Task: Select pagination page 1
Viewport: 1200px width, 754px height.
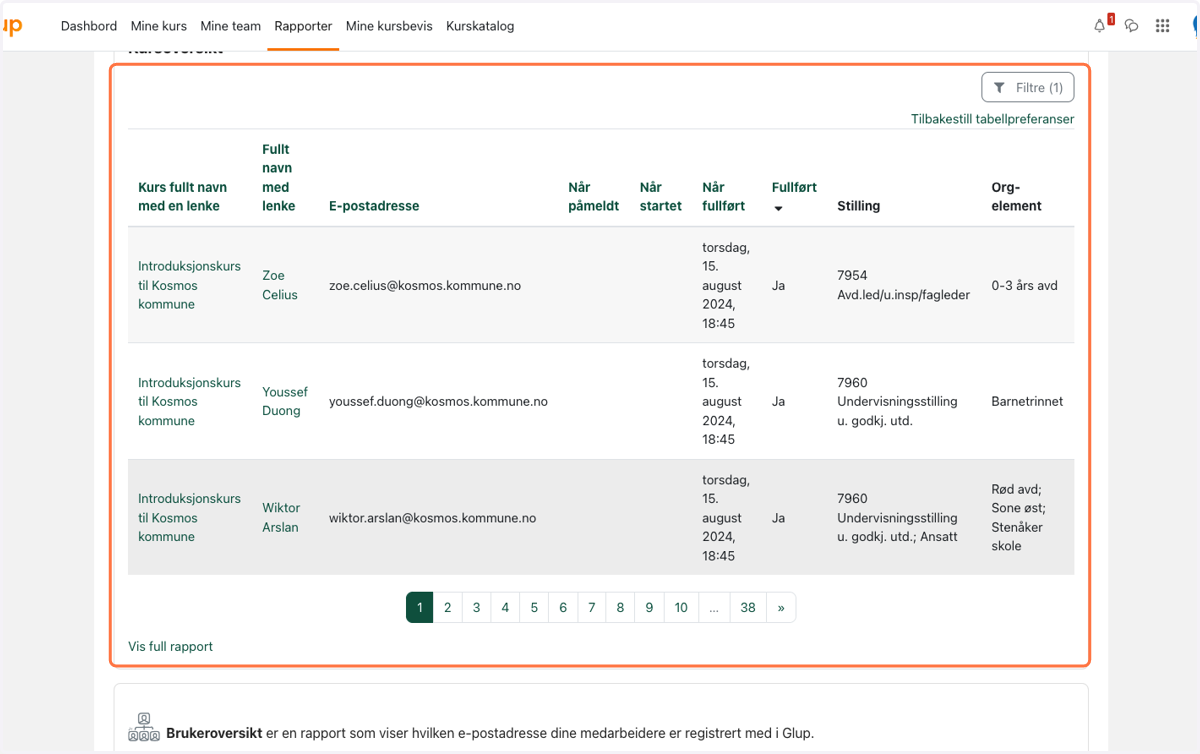Action: tap(419, 607)
